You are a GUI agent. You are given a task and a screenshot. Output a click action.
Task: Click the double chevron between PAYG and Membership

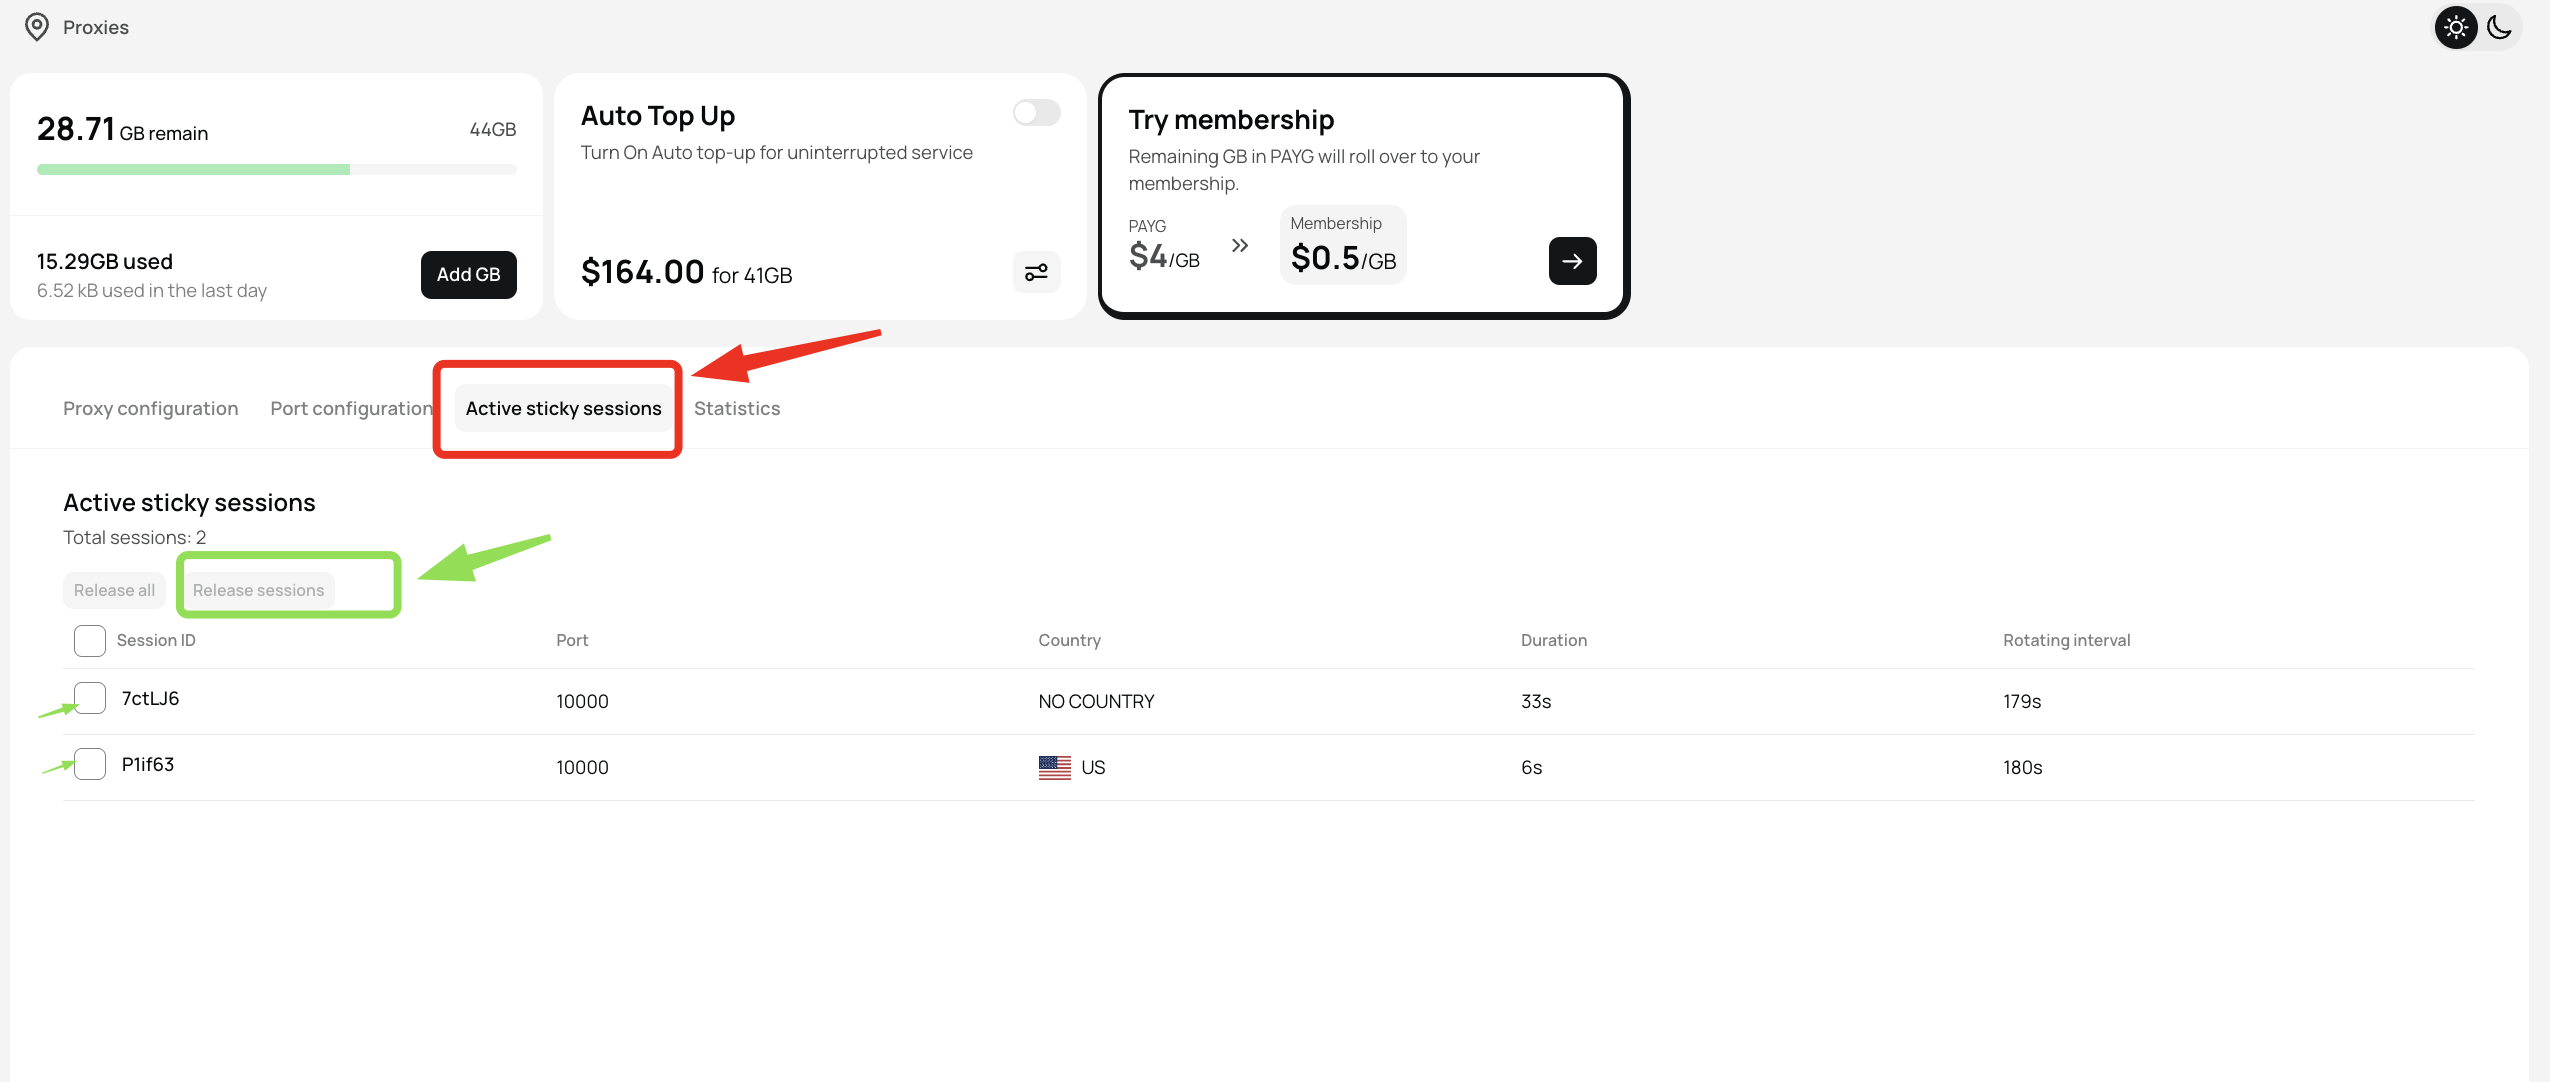click(x=1240, y=246)
